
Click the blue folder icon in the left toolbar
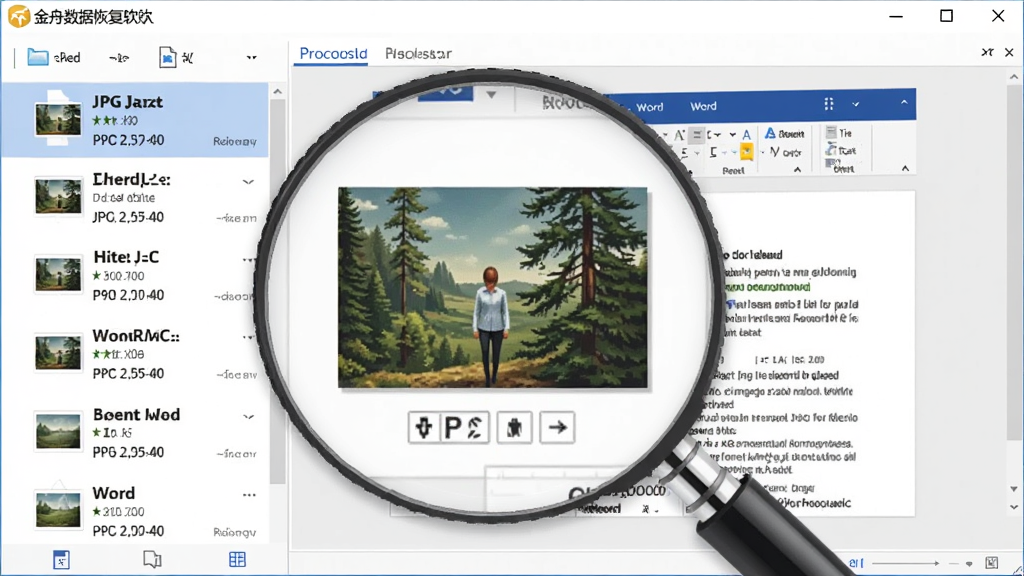tap(38, 57)
